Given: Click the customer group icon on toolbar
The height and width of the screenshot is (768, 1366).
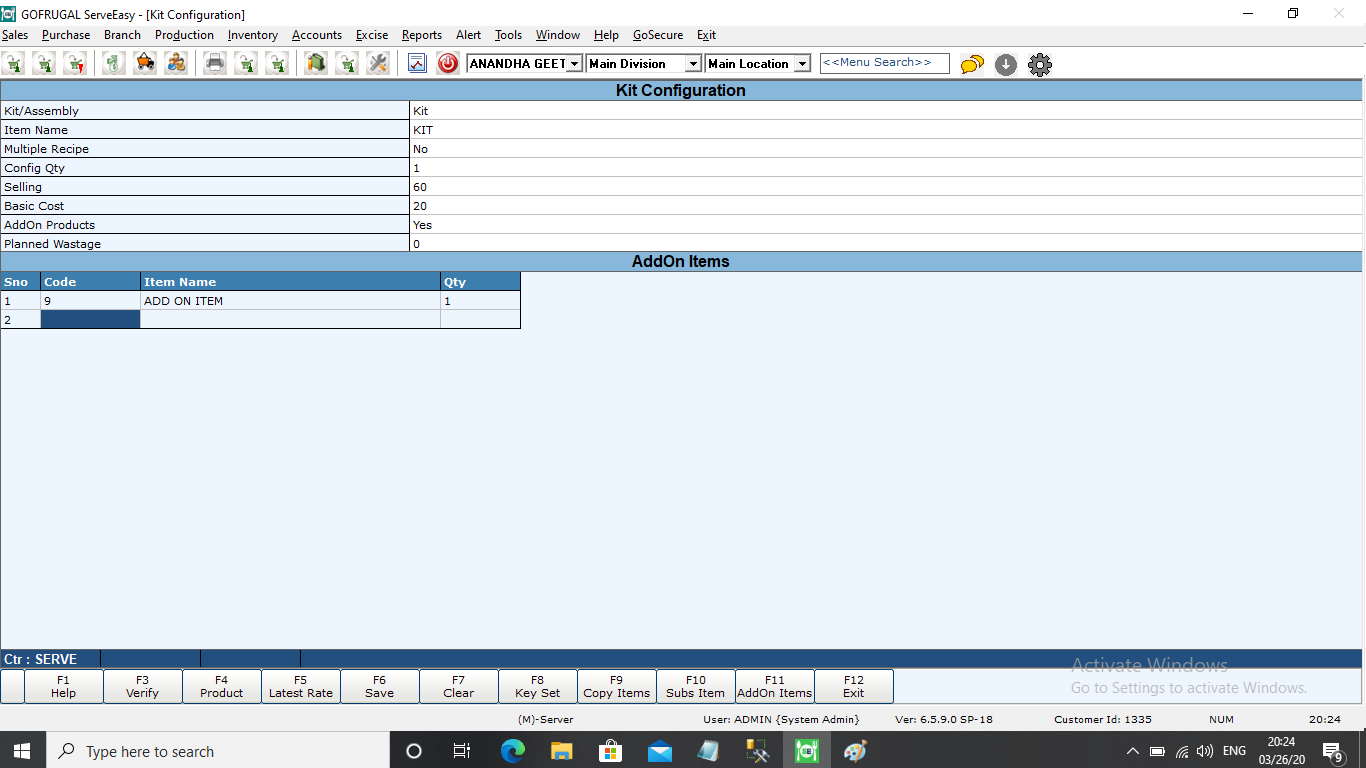Looking at the screenshot, I should [177, 63].
